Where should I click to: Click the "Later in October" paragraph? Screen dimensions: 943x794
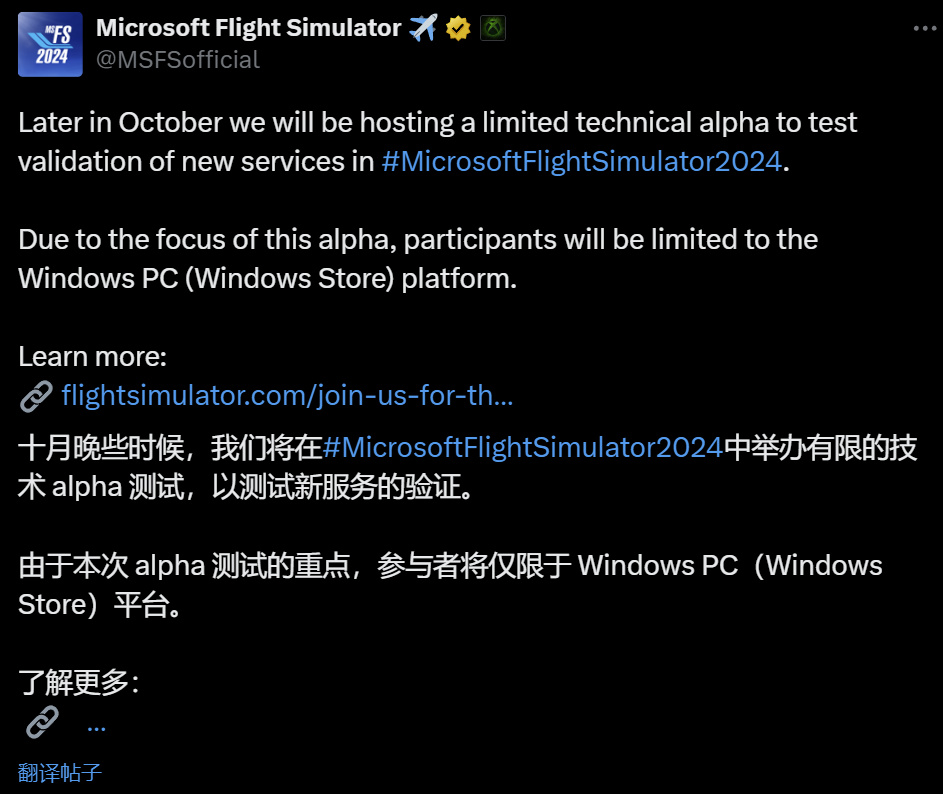tap(300, 124)
